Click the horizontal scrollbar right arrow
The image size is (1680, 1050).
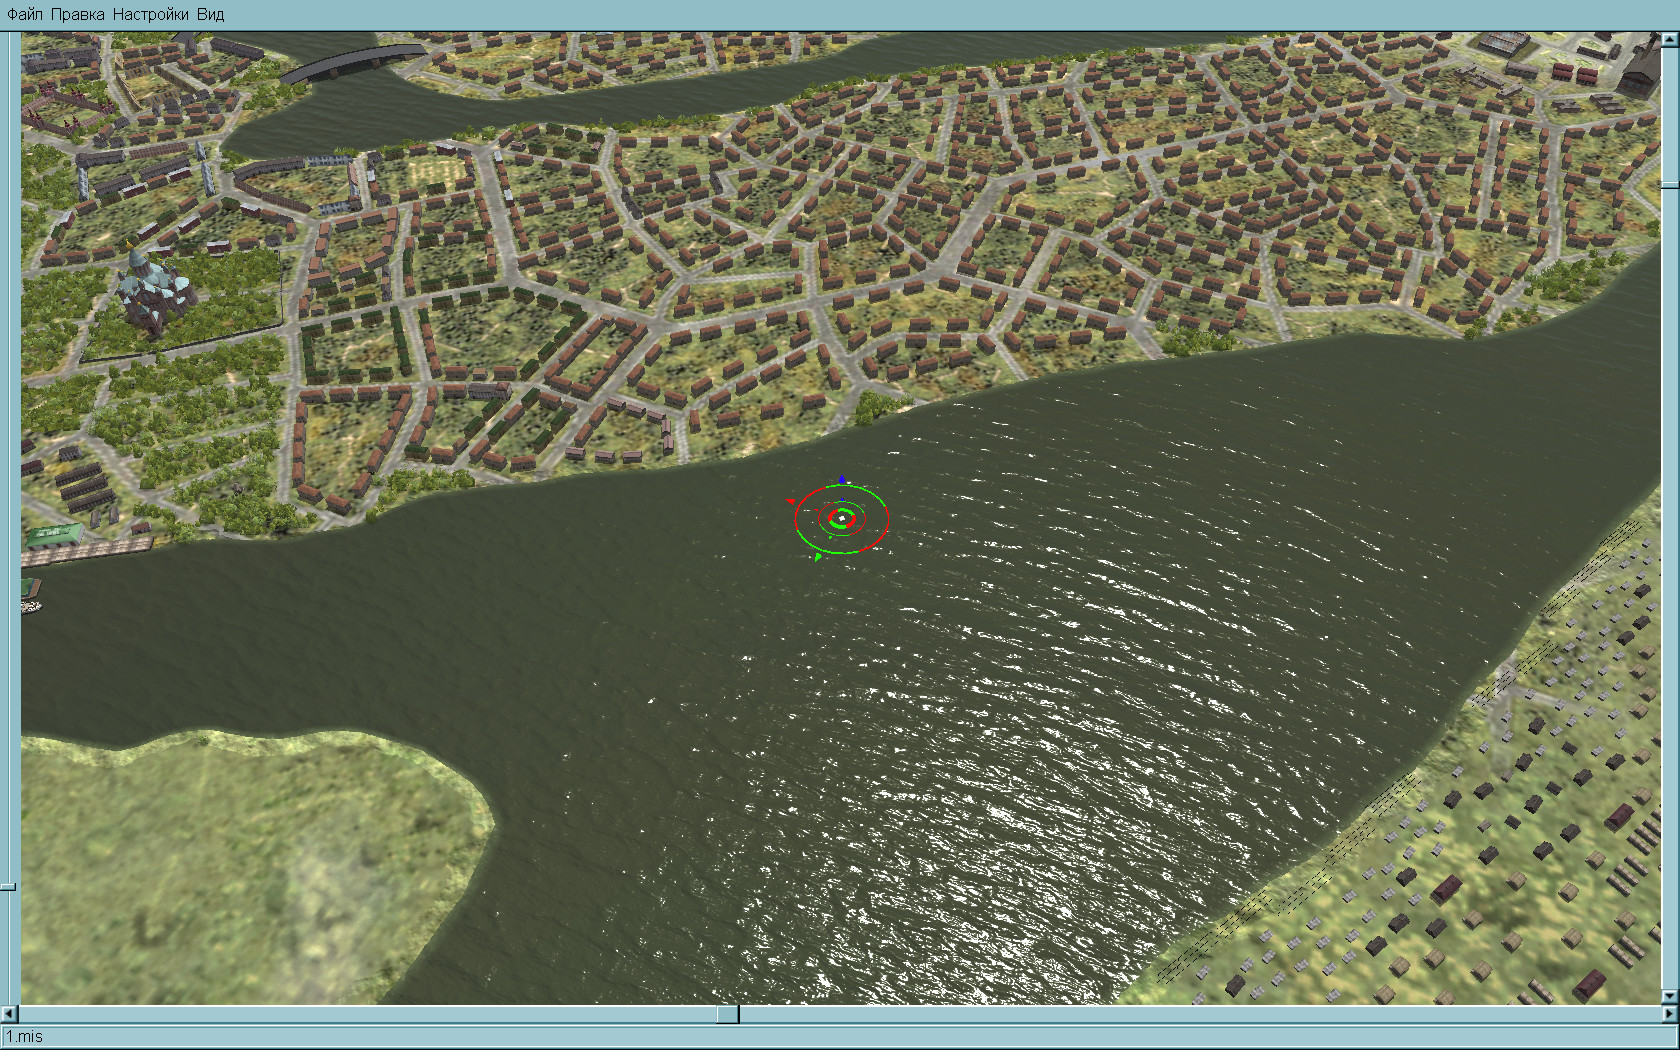click(x=1670, y=1015)
